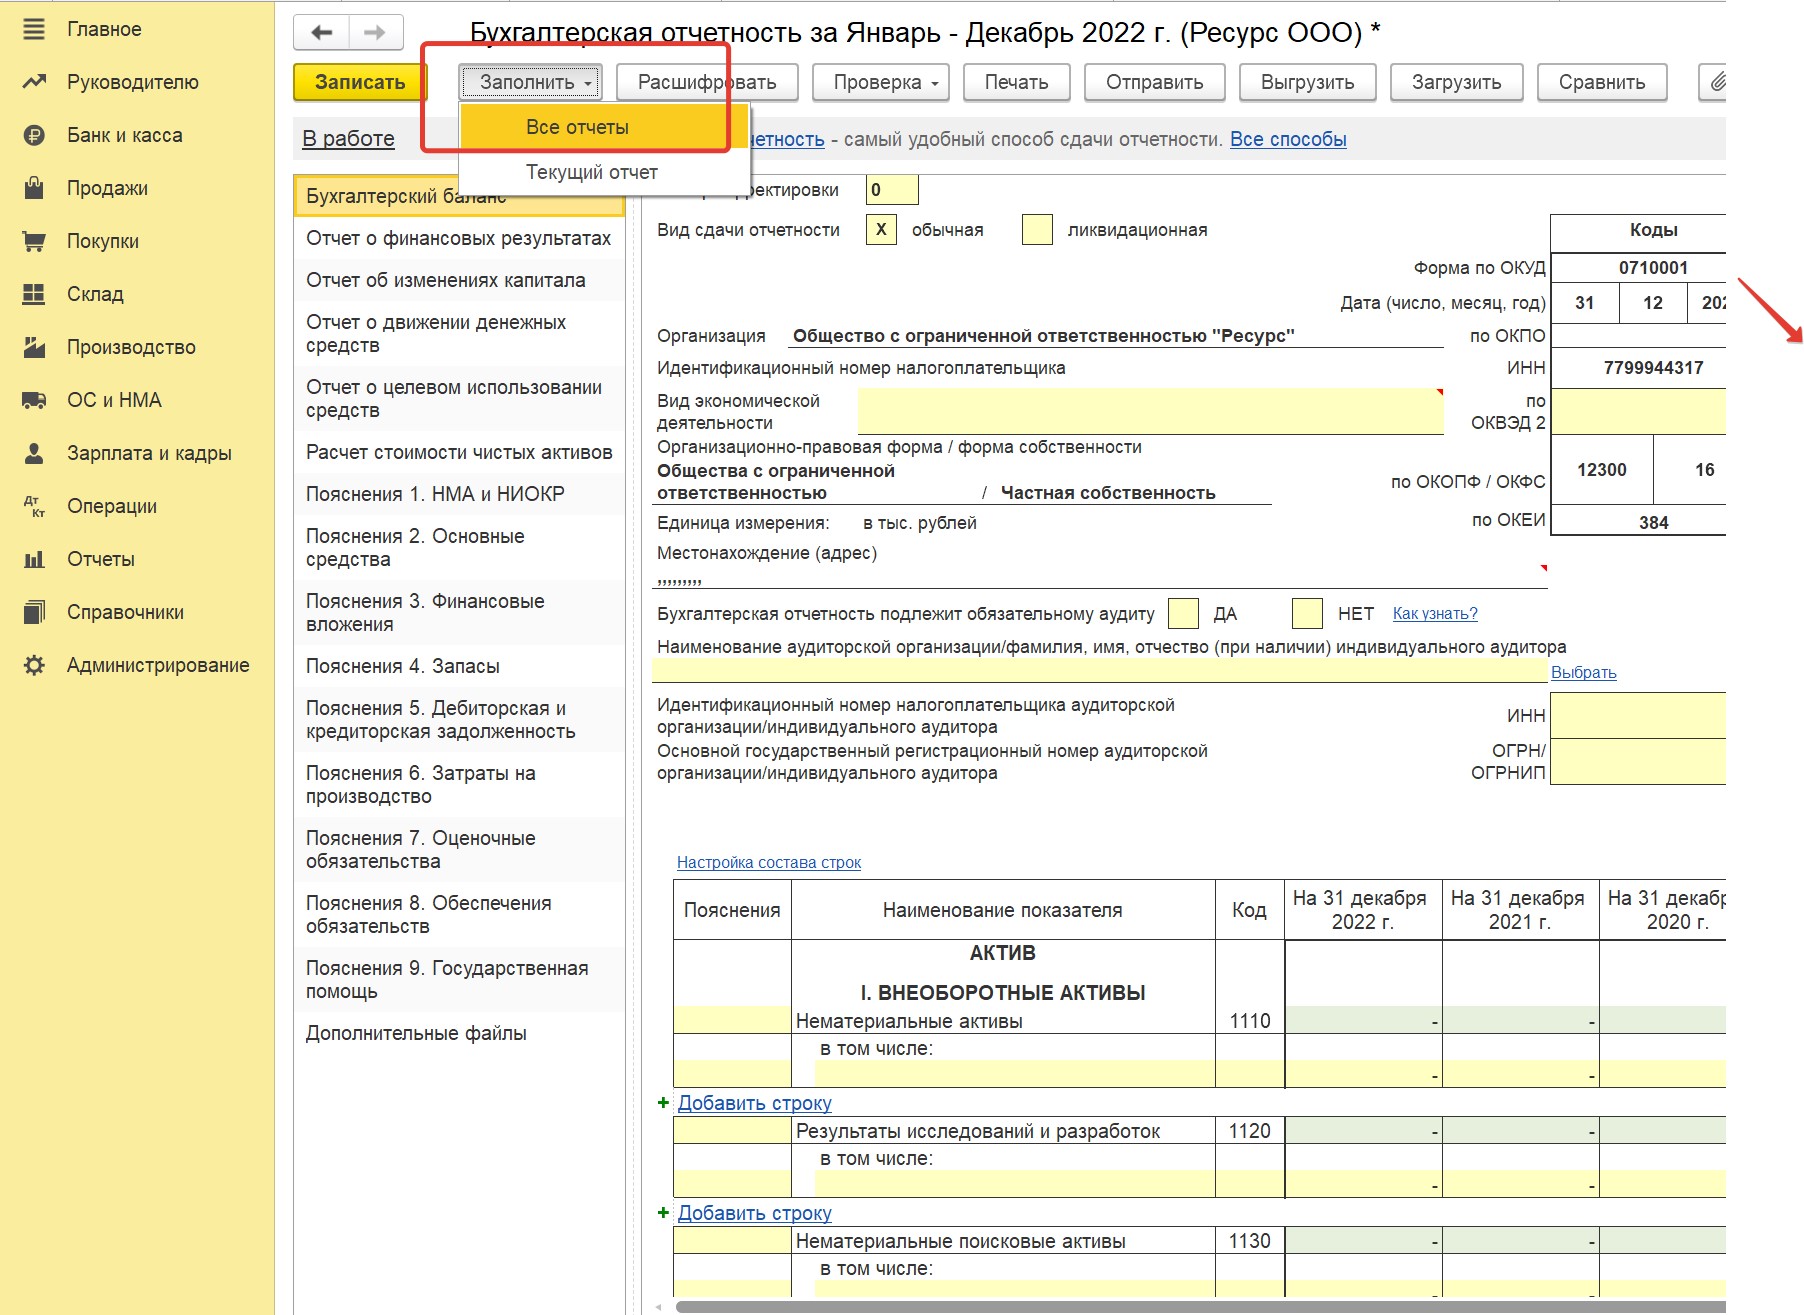Image resolution: width=1804 pixels, height=1315 pixels.
Task: Open the Как узнать? link
Action: 1435,613
